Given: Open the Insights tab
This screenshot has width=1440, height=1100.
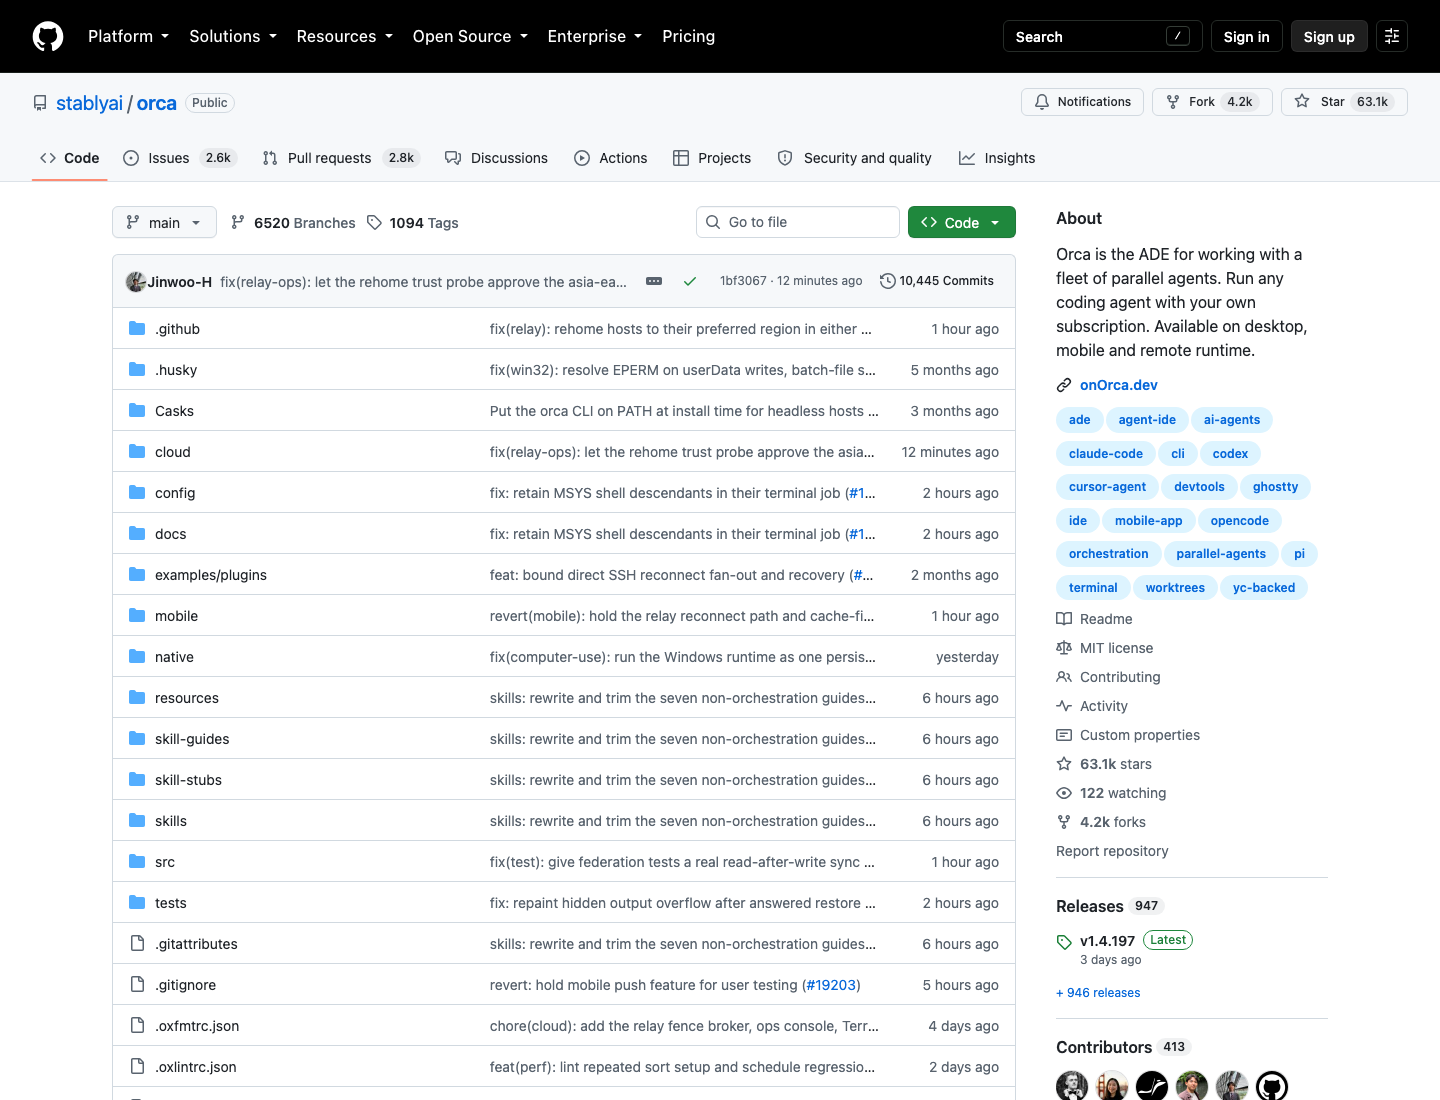Looking at the screenshot, I should 997,158.
